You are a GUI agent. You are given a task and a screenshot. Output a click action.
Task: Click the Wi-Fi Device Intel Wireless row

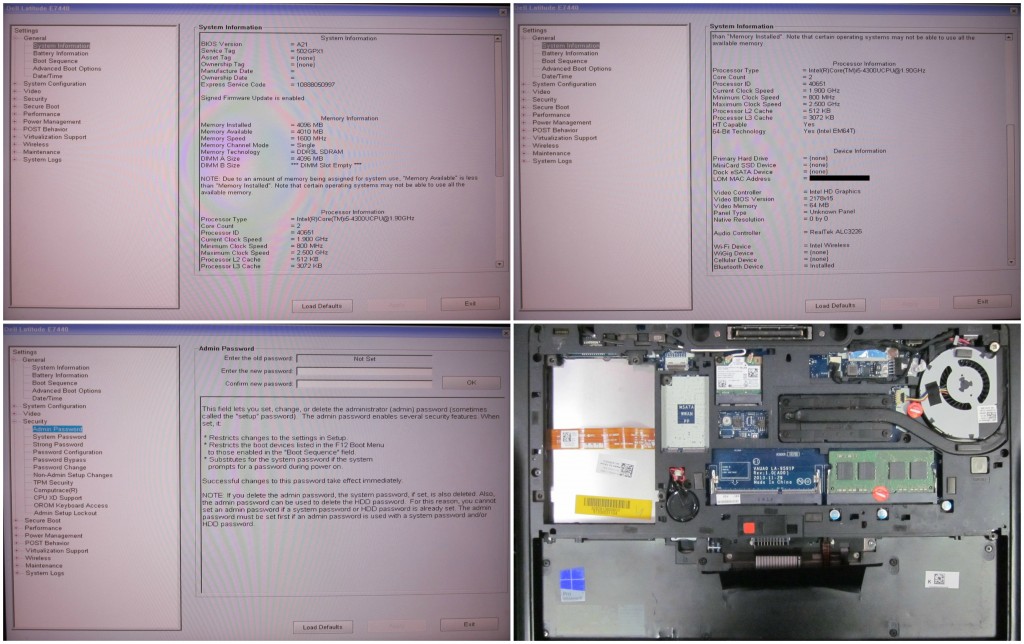pos(782,246)
